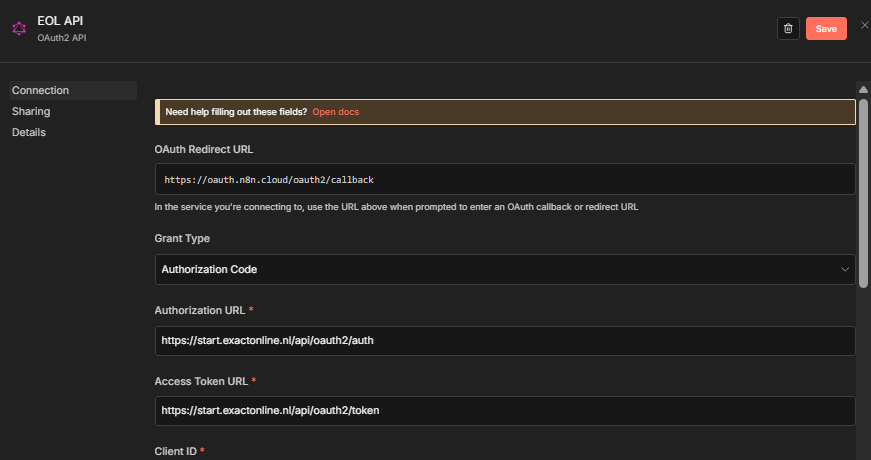Click the Access Token URL label text
The height and width of the screenshot is (460, 871).
pyautogui.click(x=202, y=381)
